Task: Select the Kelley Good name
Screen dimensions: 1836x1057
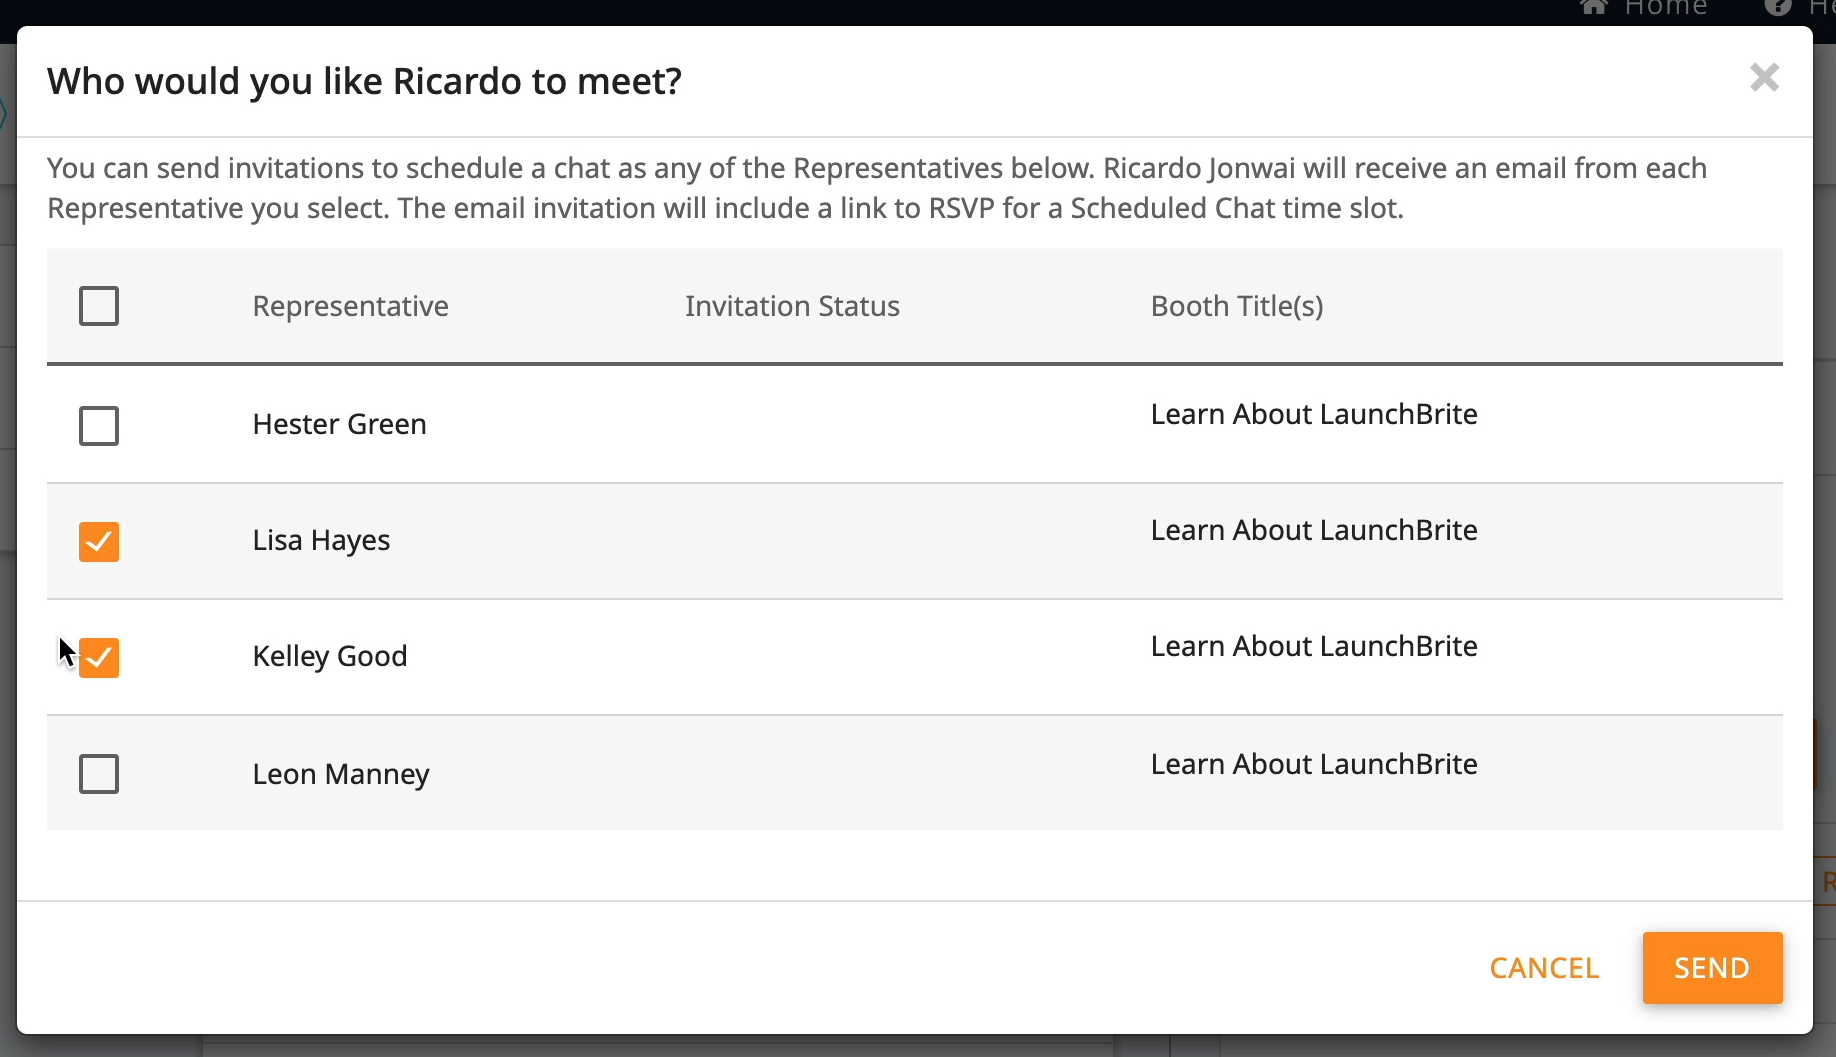Action: coord(330,656)
